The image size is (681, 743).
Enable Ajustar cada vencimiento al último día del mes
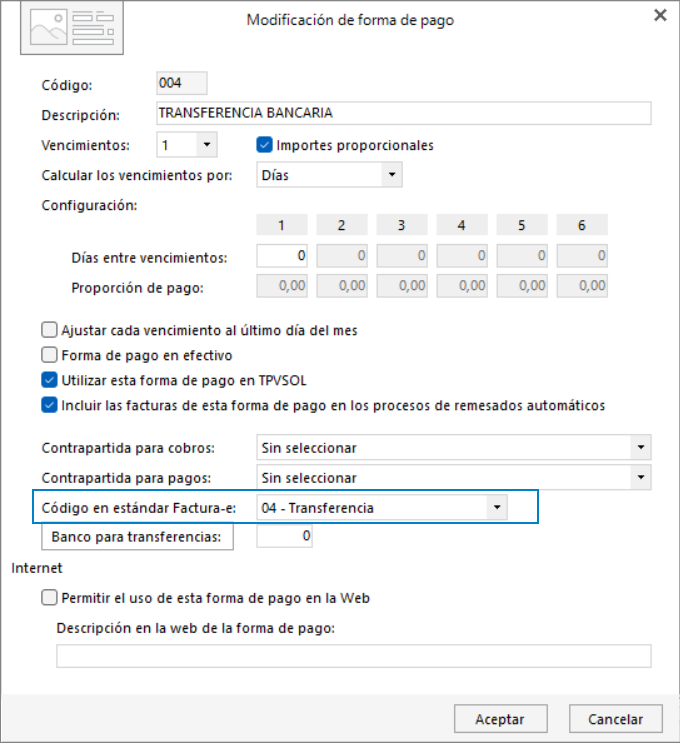click(49, 330)
